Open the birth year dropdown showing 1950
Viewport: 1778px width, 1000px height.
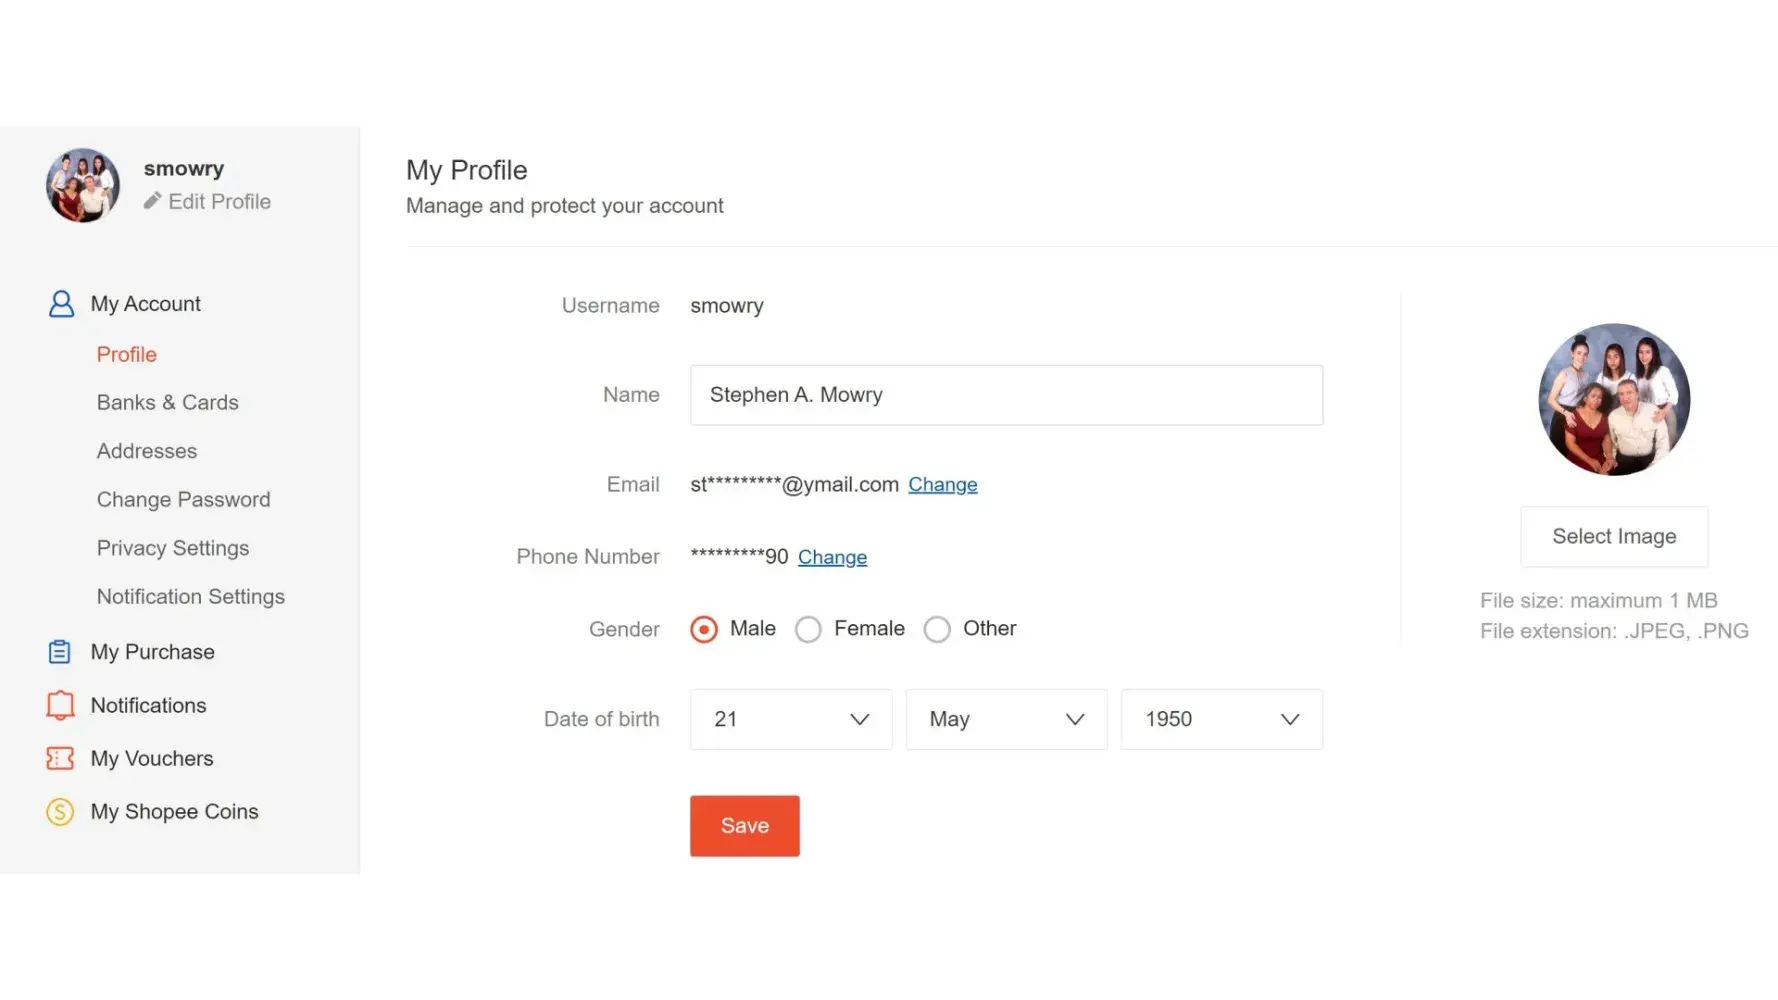point(1221,719)
